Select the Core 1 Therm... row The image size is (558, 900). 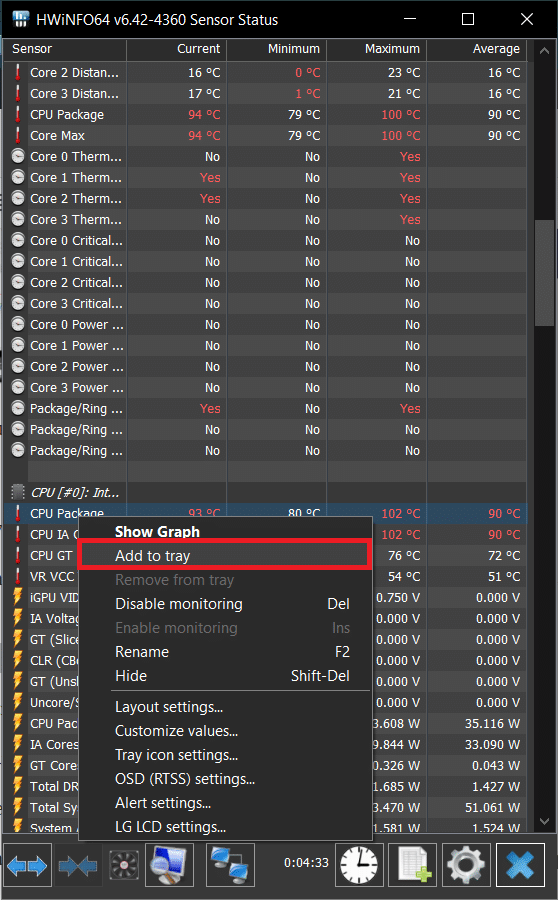coord(265,177)
